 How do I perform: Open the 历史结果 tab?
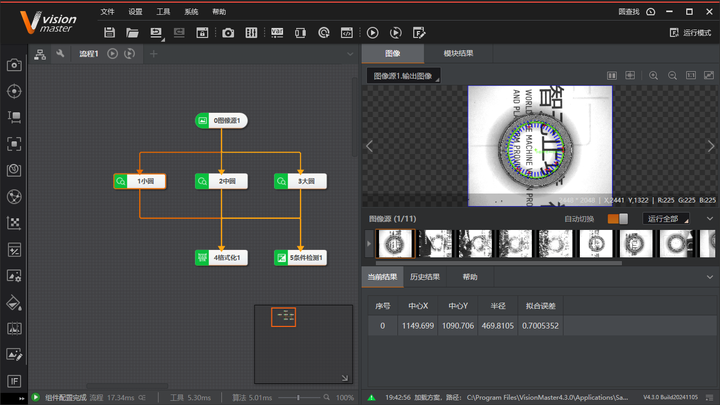(x=425, y=277)
